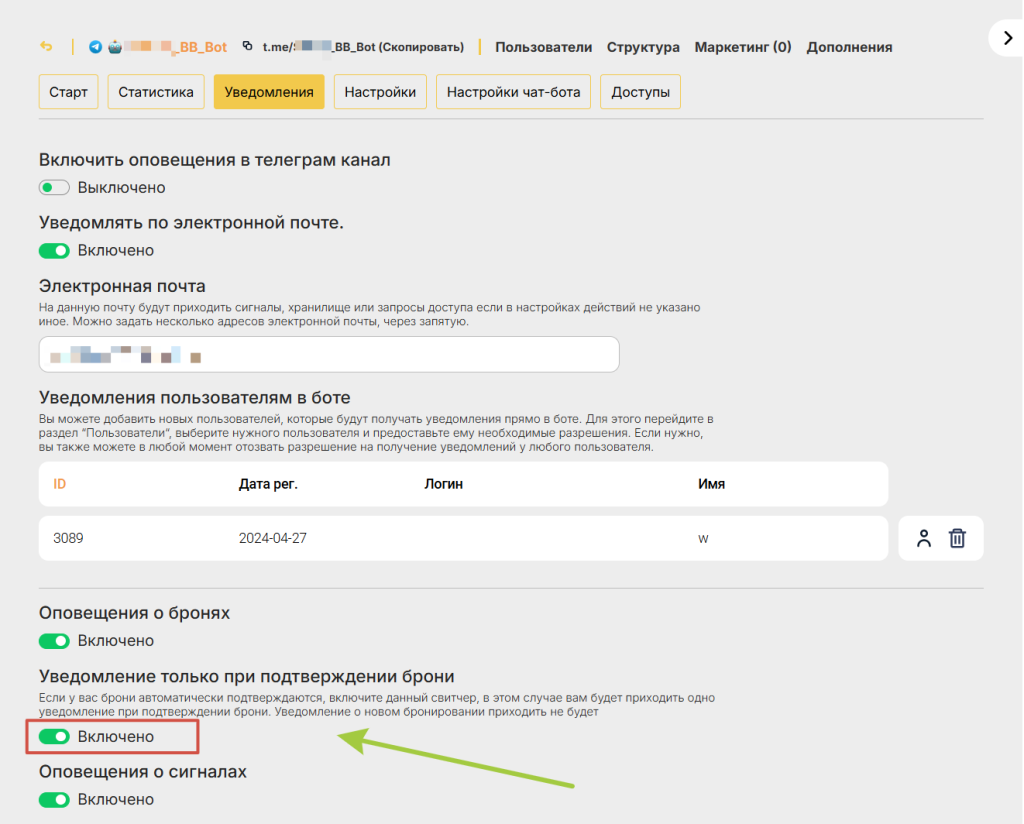Enable Telegram channel alerts toggle
The width and height of the screenshot is (1024, 824).
tap(53, 187)
